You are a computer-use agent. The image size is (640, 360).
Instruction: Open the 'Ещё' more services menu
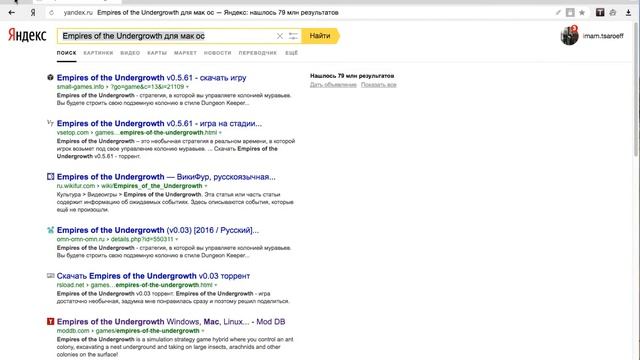(291, 53)
